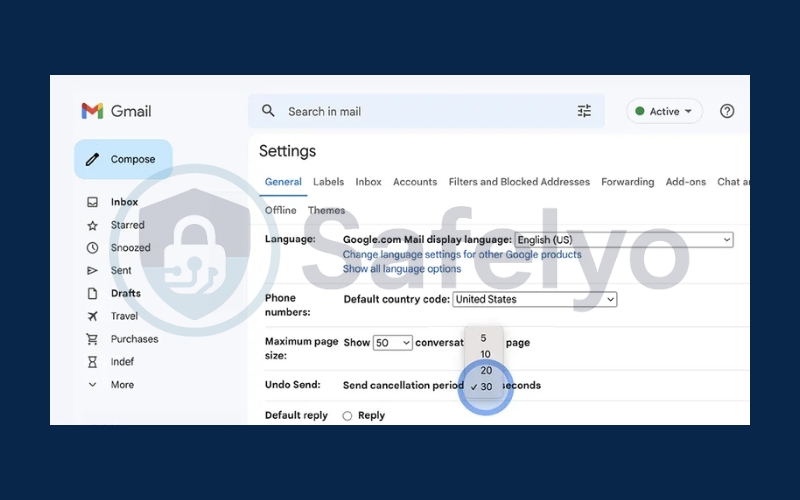Select 20 seconds in cancellation list
800x500 pixels.
[x=486, y=370]
